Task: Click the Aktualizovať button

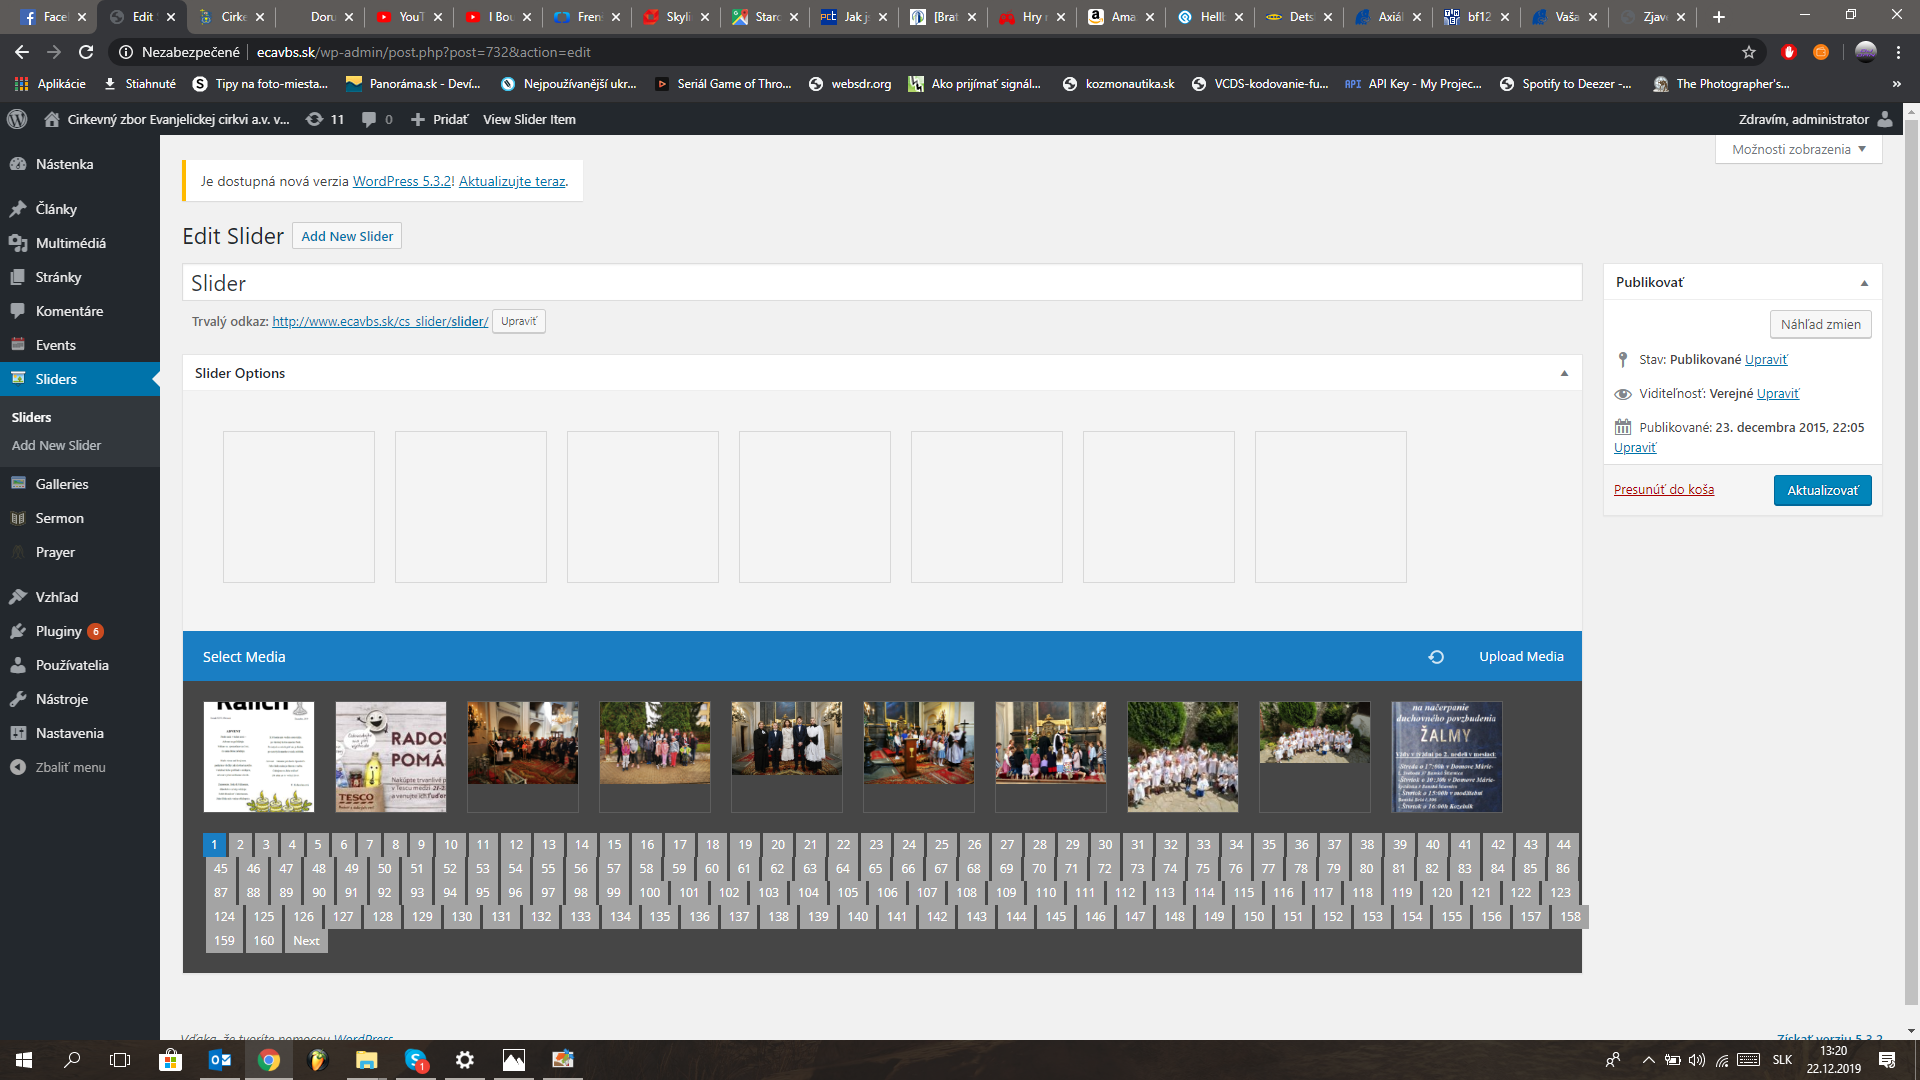Action: tap(1822, 490)
